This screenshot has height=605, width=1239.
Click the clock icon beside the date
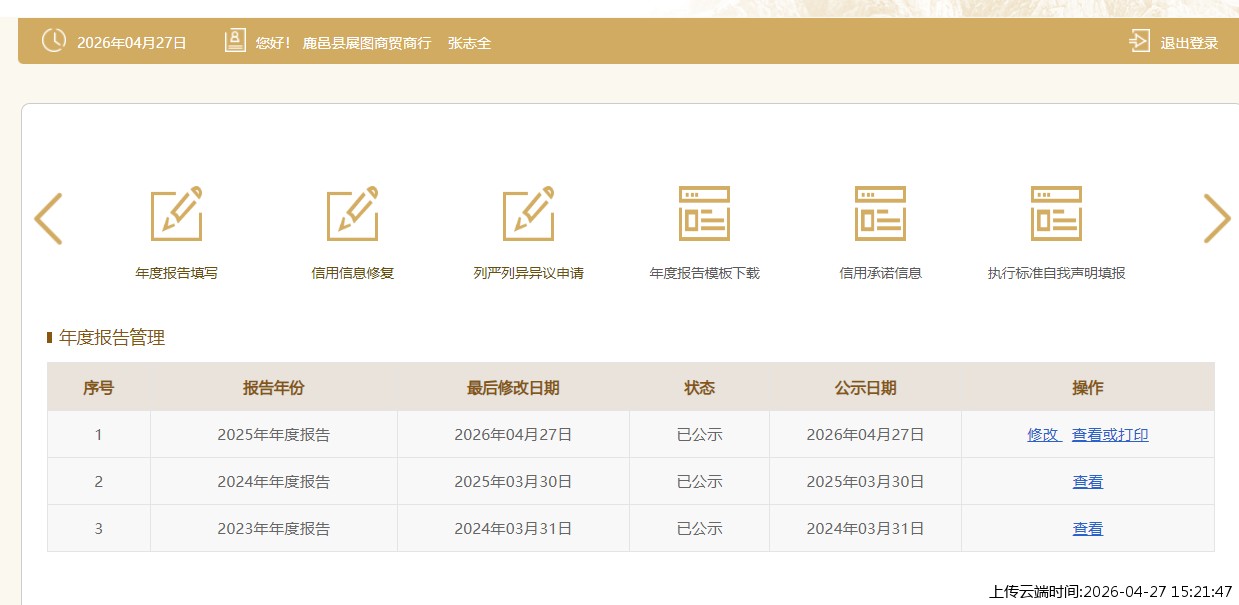(53, 41)
